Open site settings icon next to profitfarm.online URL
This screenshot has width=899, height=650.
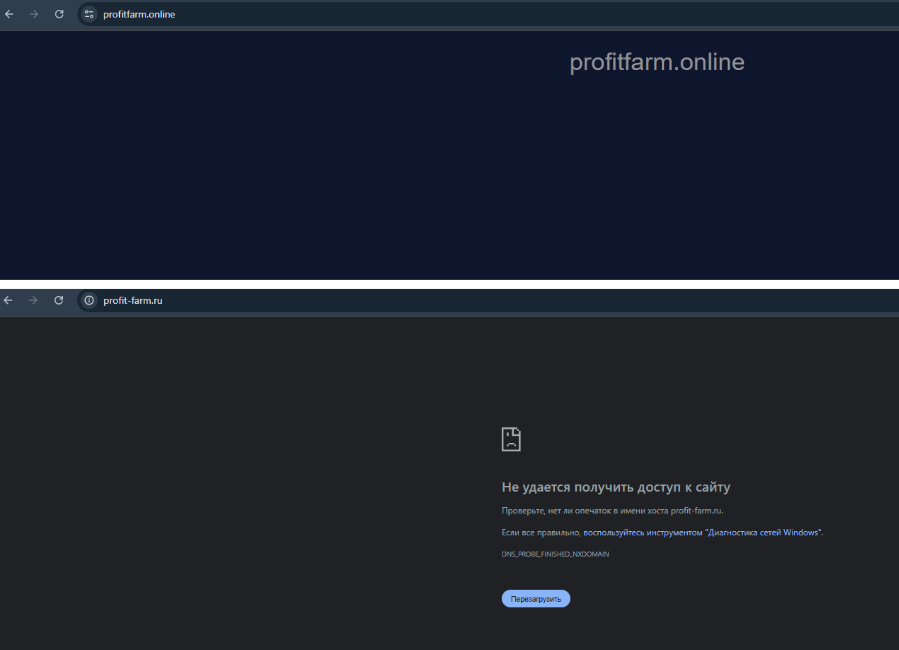(x=89, y=14)
